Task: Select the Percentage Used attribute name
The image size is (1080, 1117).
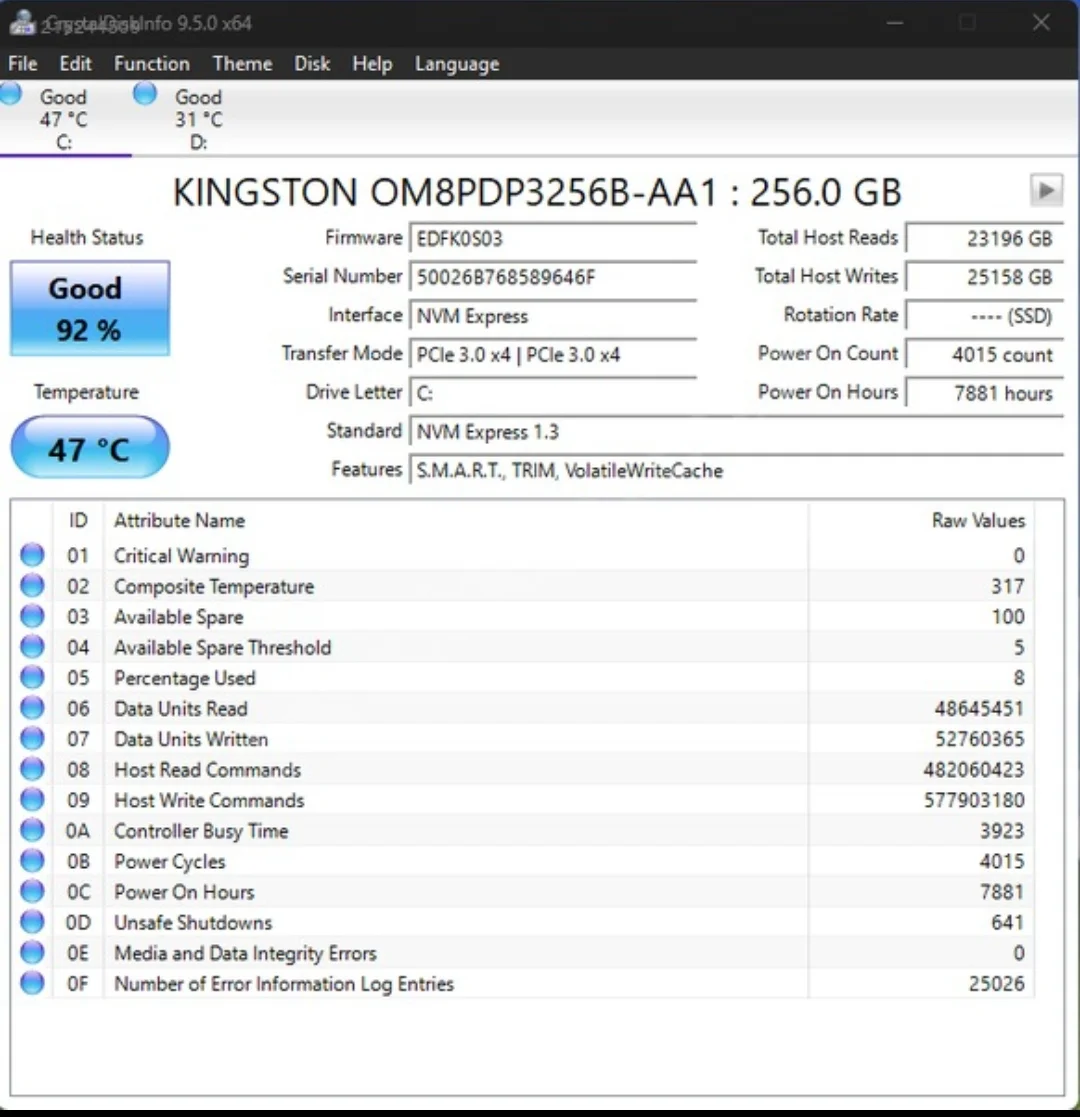Action: (185, 678)
